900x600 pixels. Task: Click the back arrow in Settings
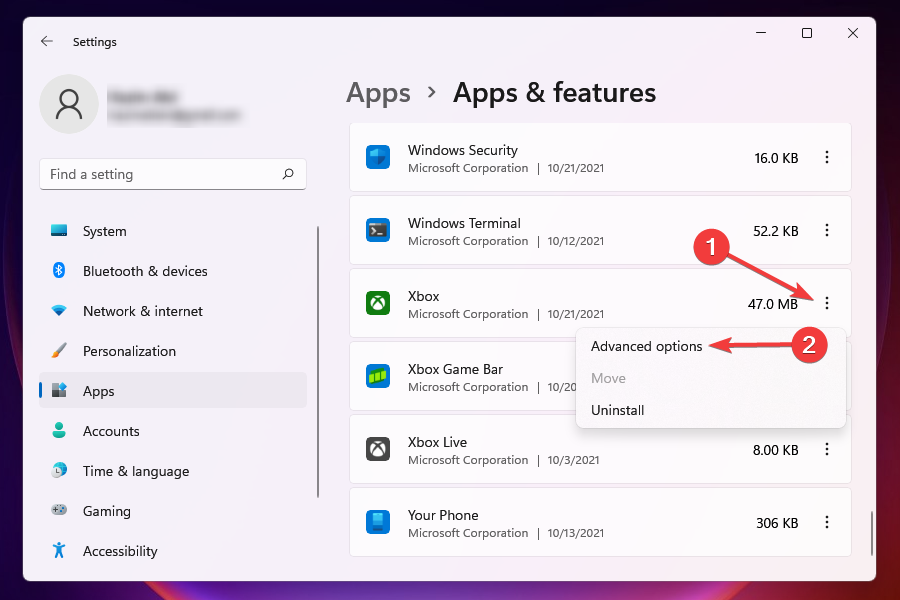tap(46, 41)
